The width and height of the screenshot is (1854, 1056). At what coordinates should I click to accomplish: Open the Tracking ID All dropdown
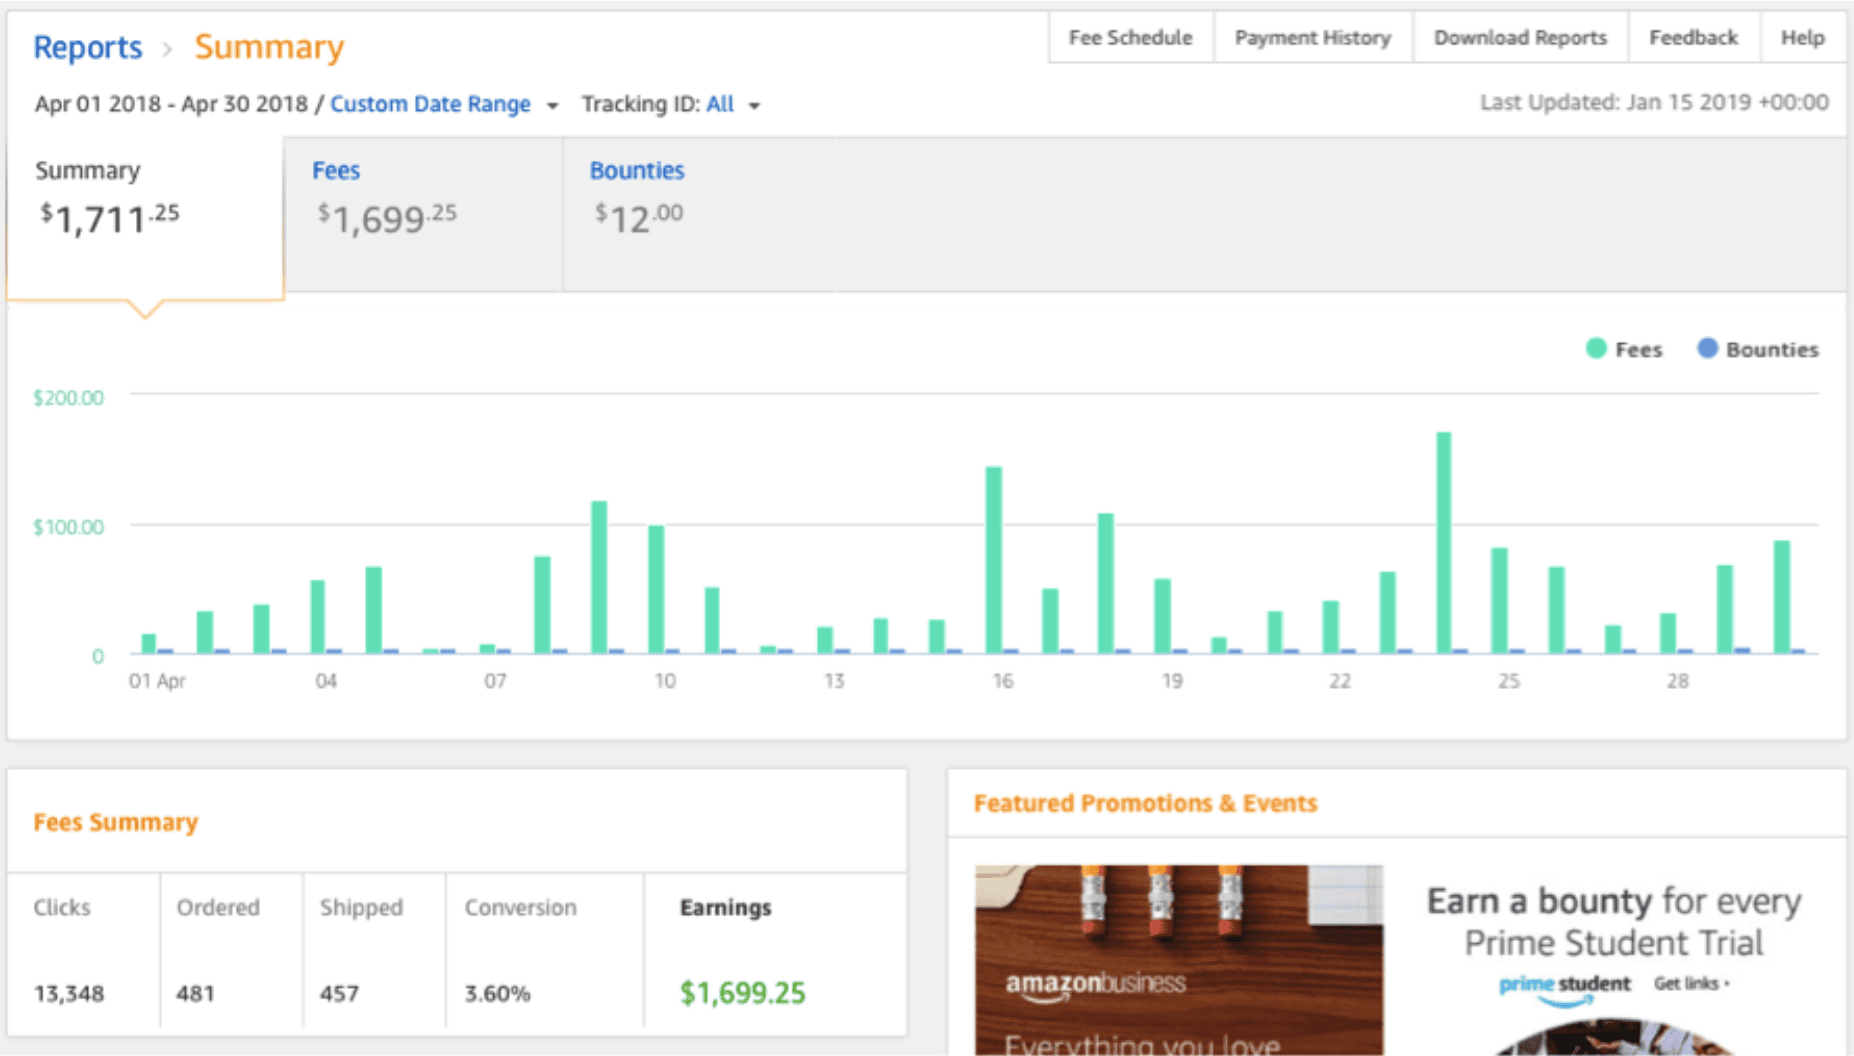click(x=720, y=104)
